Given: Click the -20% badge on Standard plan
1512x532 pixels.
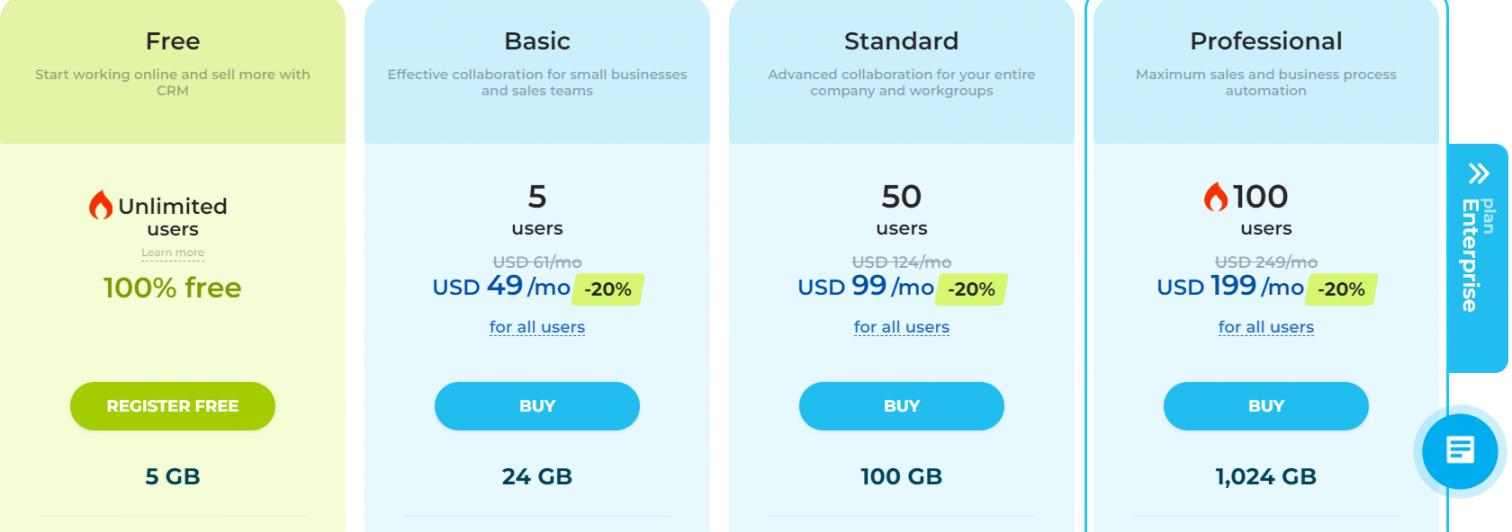Looking at the screenshot, I should [971, 290].
